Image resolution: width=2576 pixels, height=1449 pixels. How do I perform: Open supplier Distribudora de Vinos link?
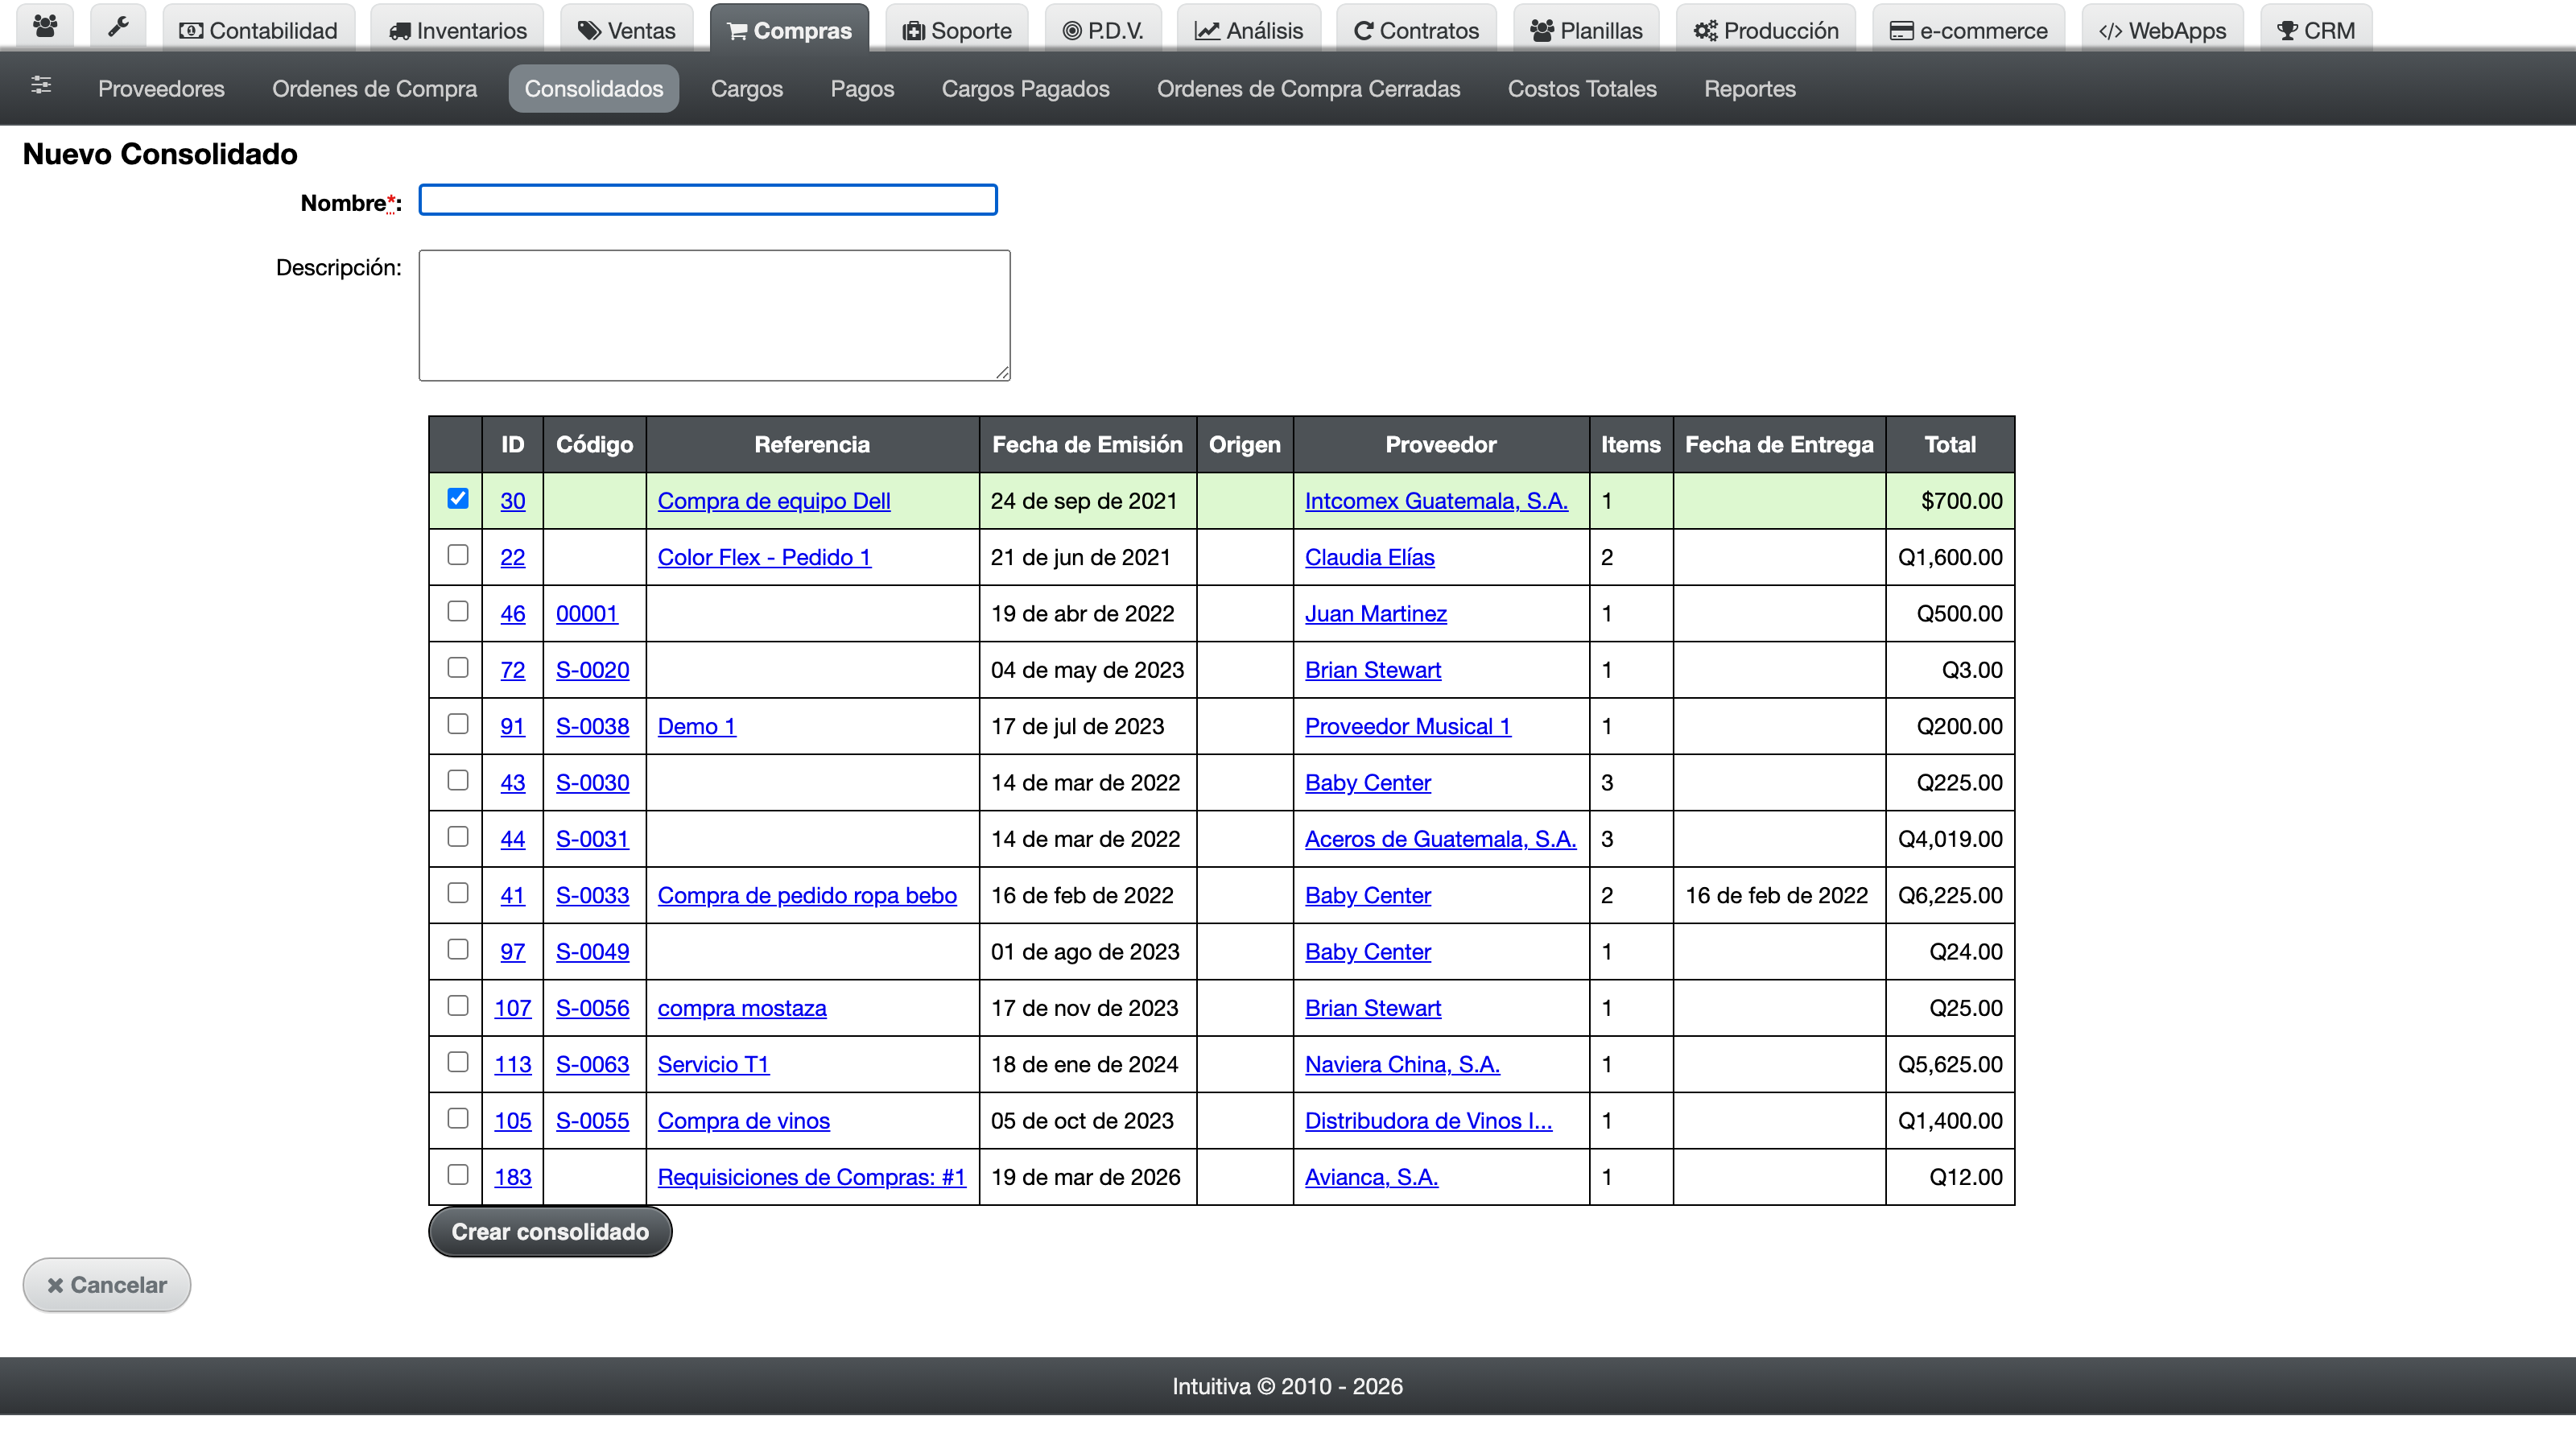click(1428, 1121)
